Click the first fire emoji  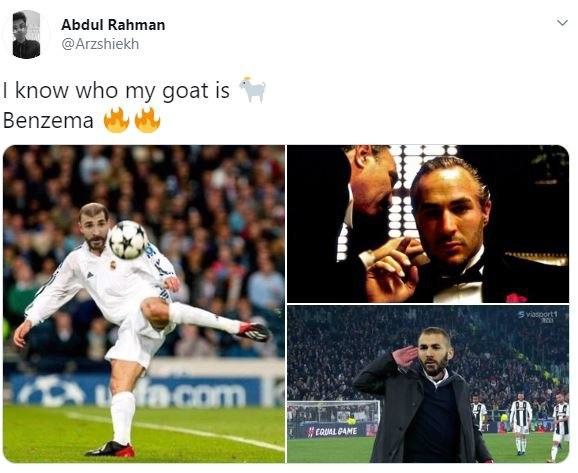click(x=116, y=120)
